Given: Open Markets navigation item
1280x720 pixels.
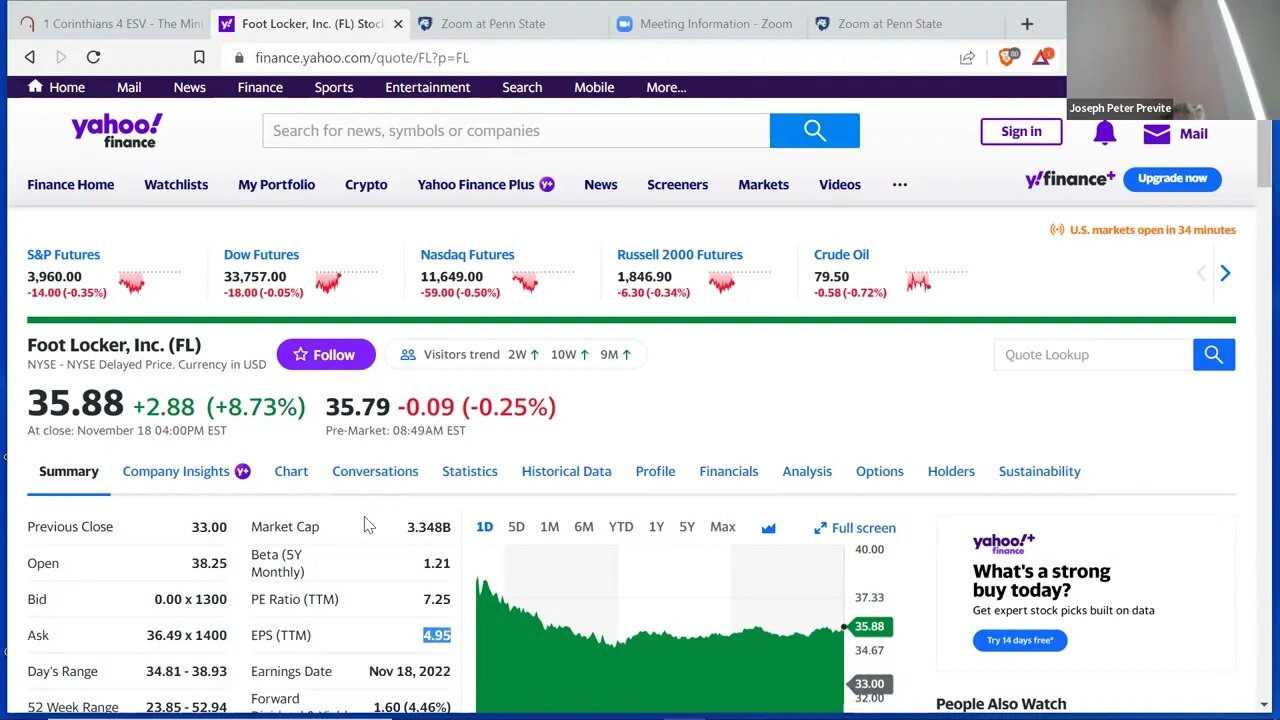Looking at the screenshot, I should 763,185.
